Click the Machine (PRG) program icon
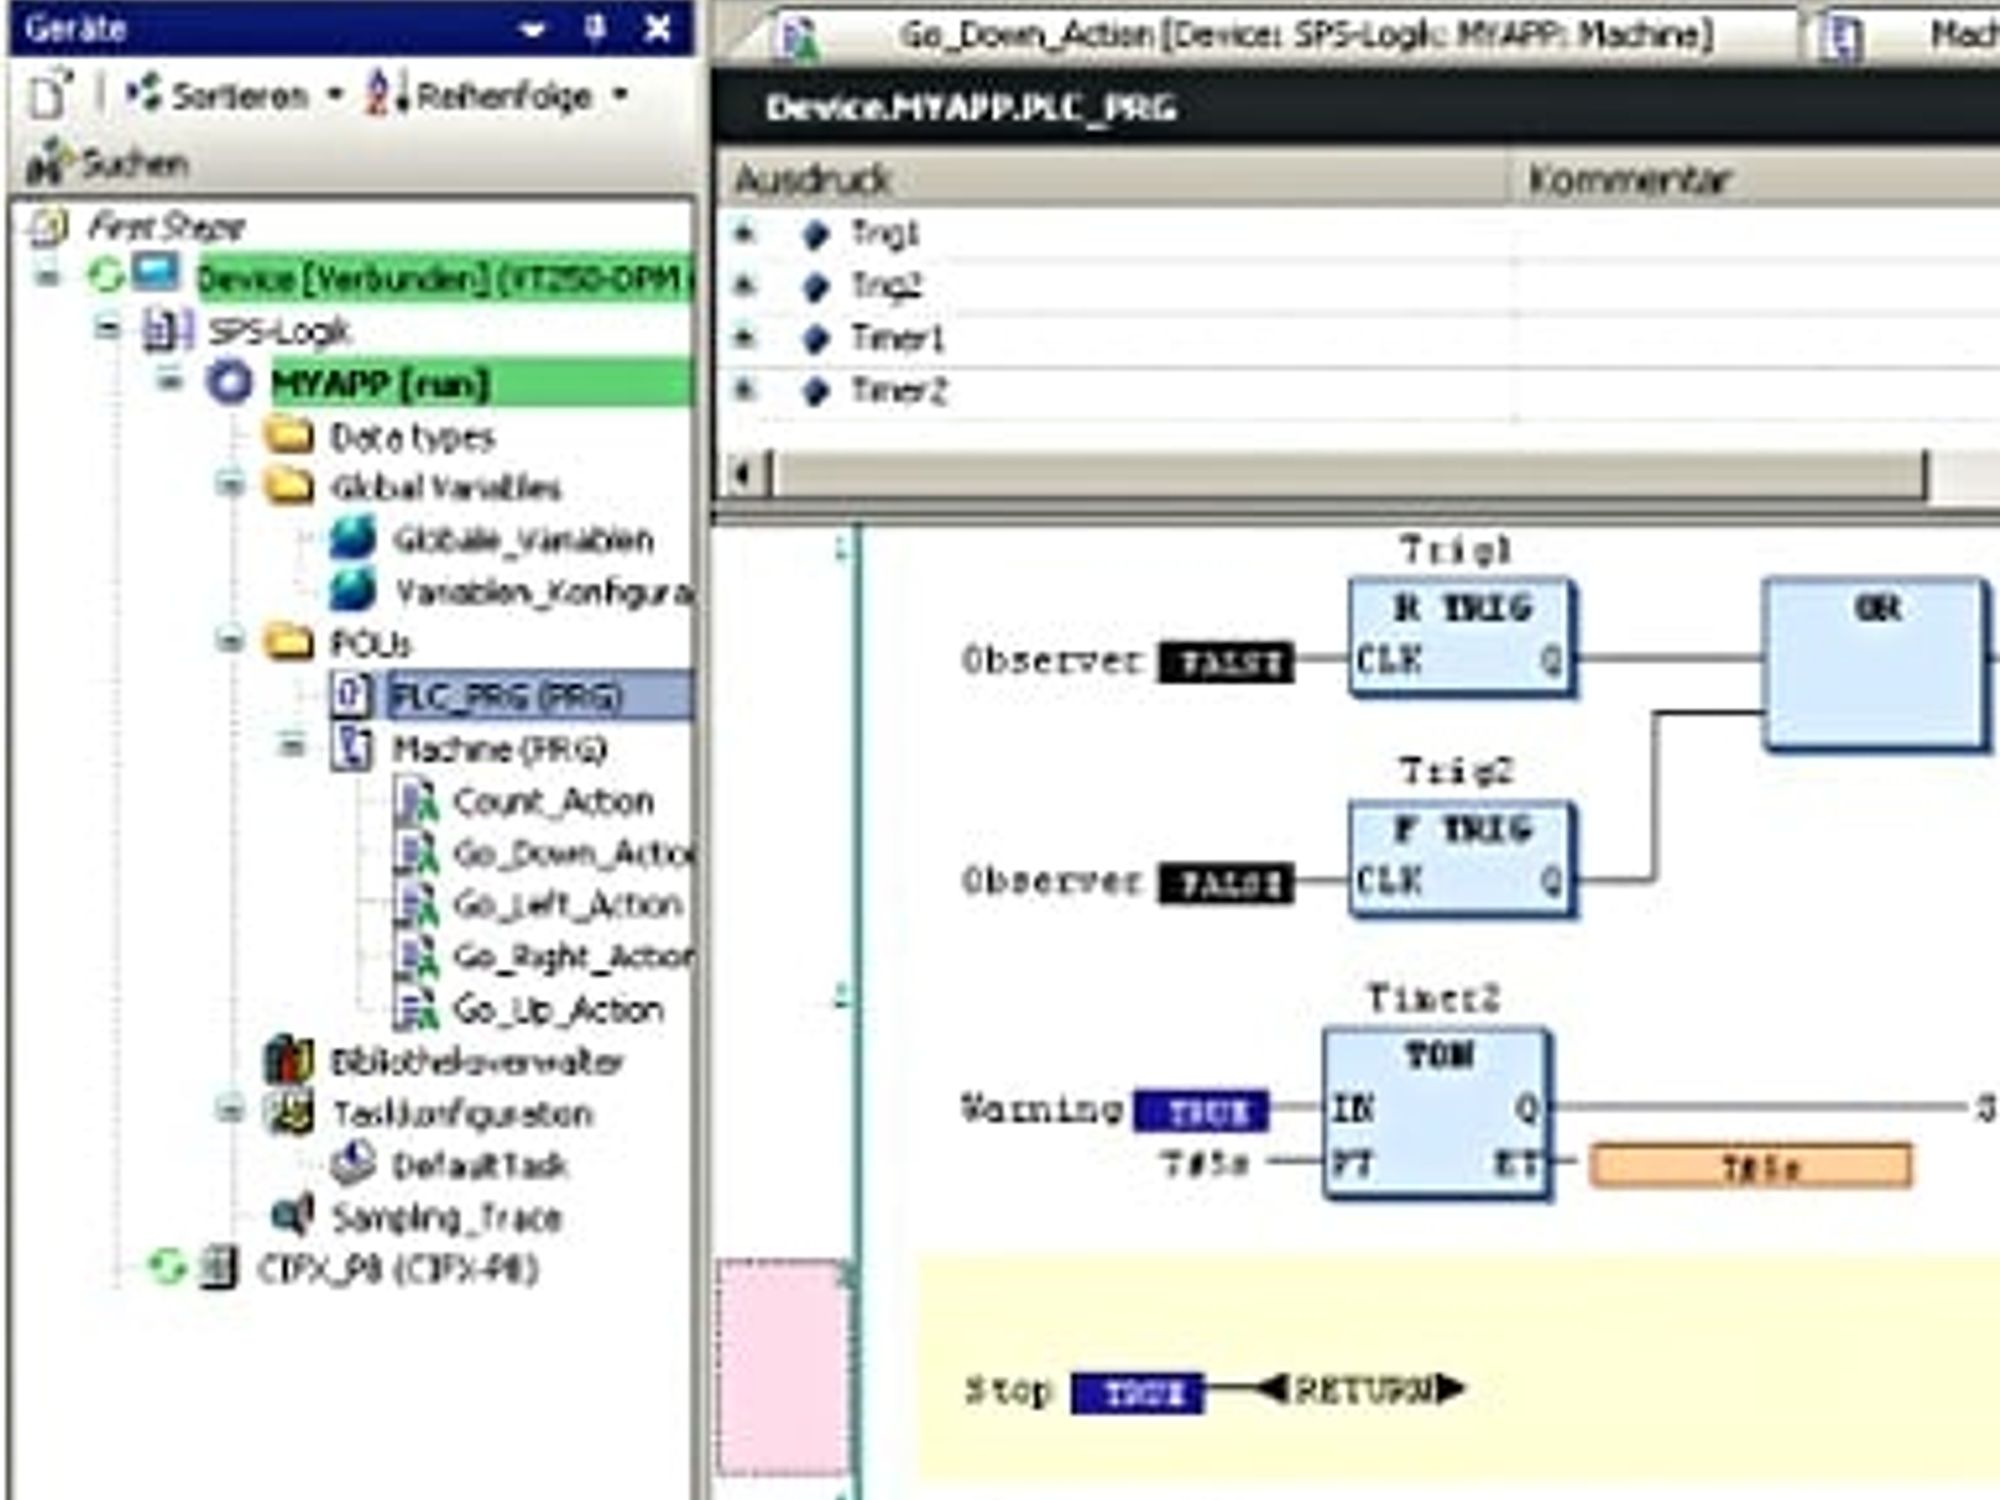Screen dimensions: 2000x1500 [352, 747]
